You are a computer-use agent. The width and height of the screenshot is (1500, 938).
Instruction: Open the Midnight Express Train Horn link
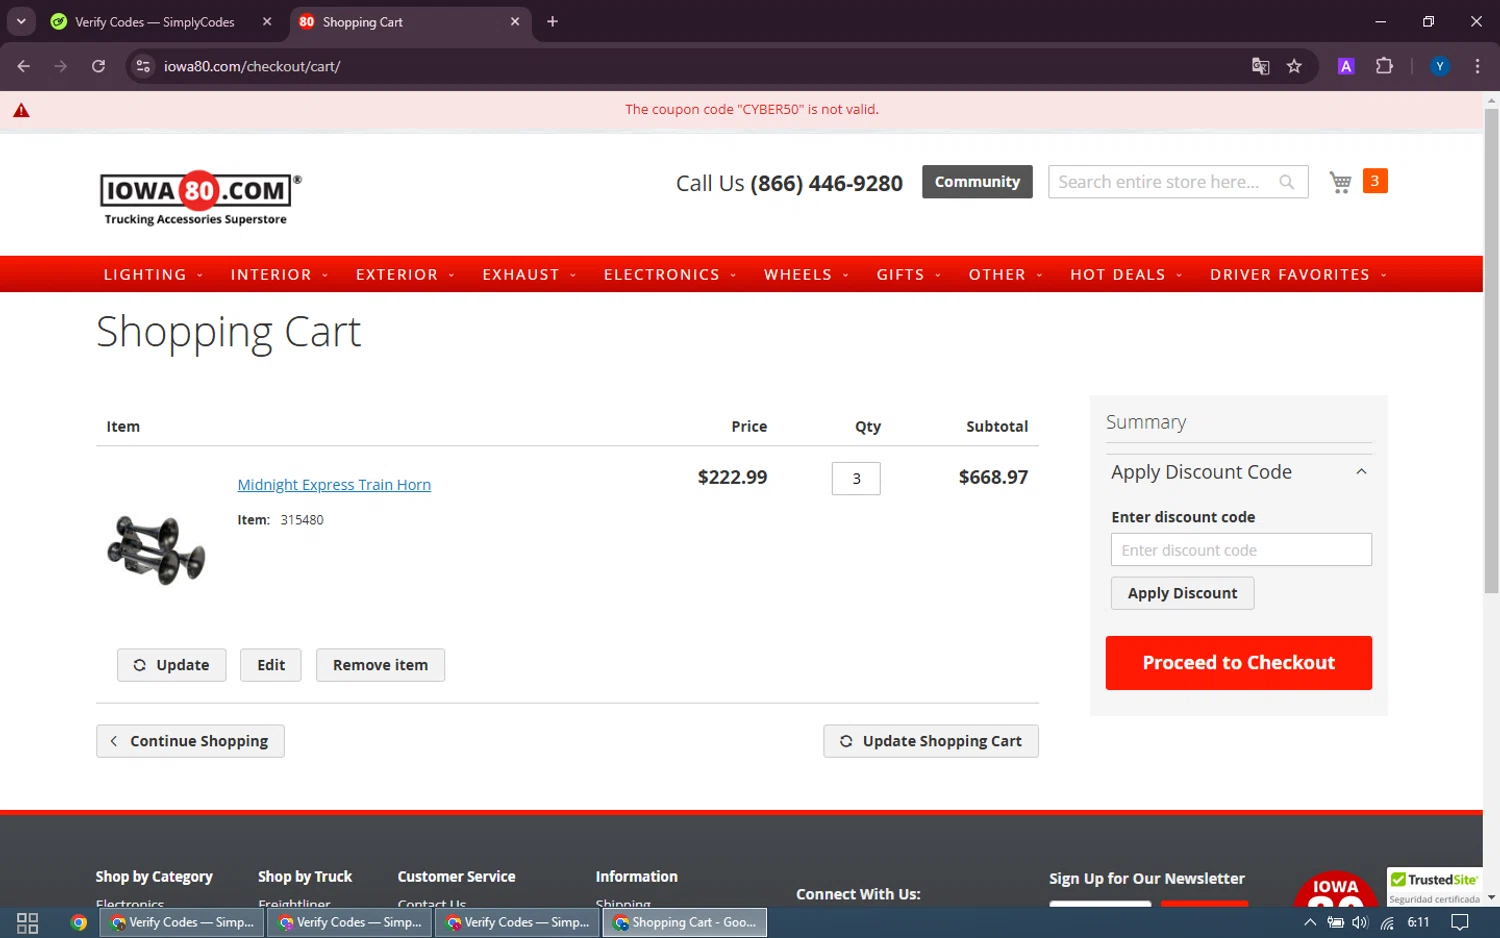pos(334,485)
